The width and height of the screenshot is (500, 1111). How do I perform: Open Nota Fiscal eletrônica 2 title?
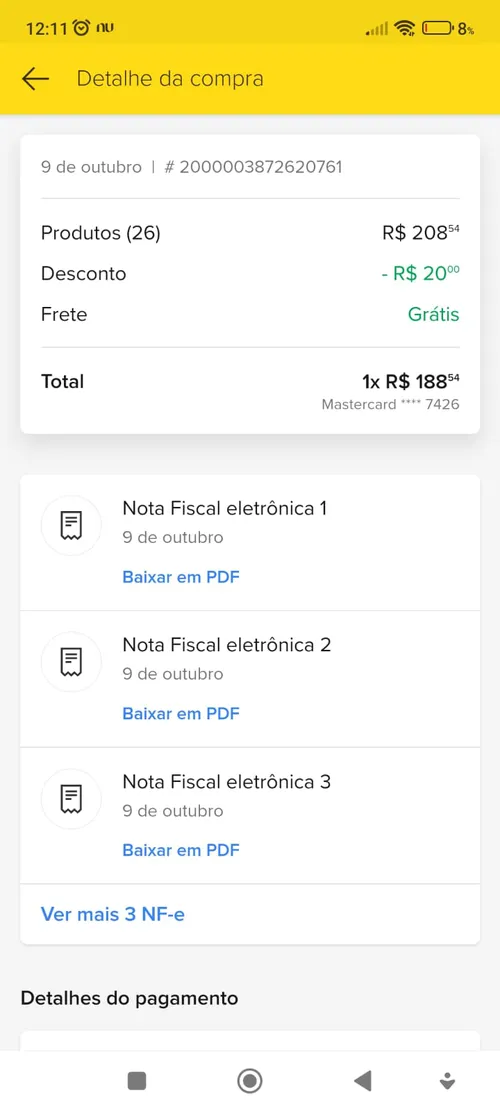(227, 645)
